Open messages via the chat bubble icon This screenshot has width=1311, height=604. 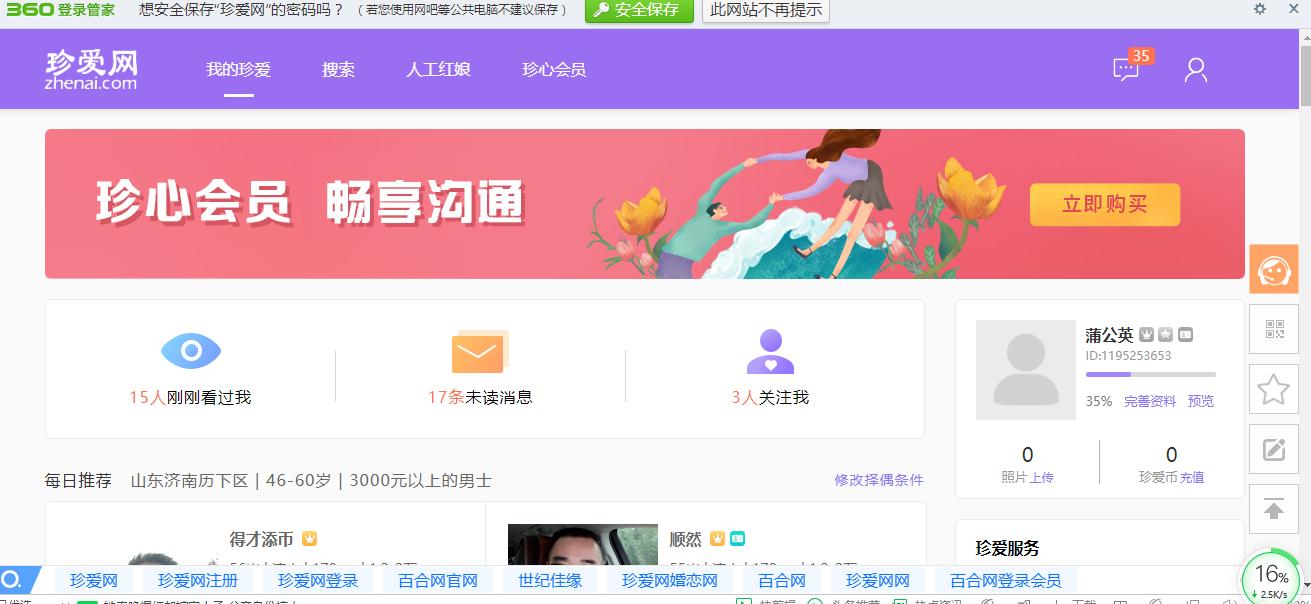coord(1125,69)
